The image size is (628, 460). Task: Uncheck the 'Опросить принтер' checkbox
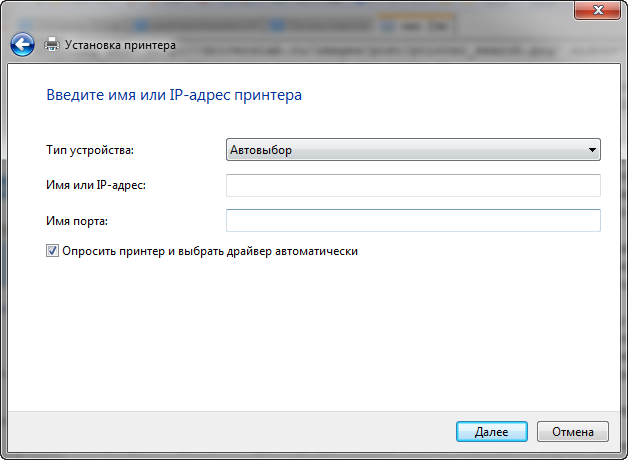pyautogui.click(x=52, y=252)
